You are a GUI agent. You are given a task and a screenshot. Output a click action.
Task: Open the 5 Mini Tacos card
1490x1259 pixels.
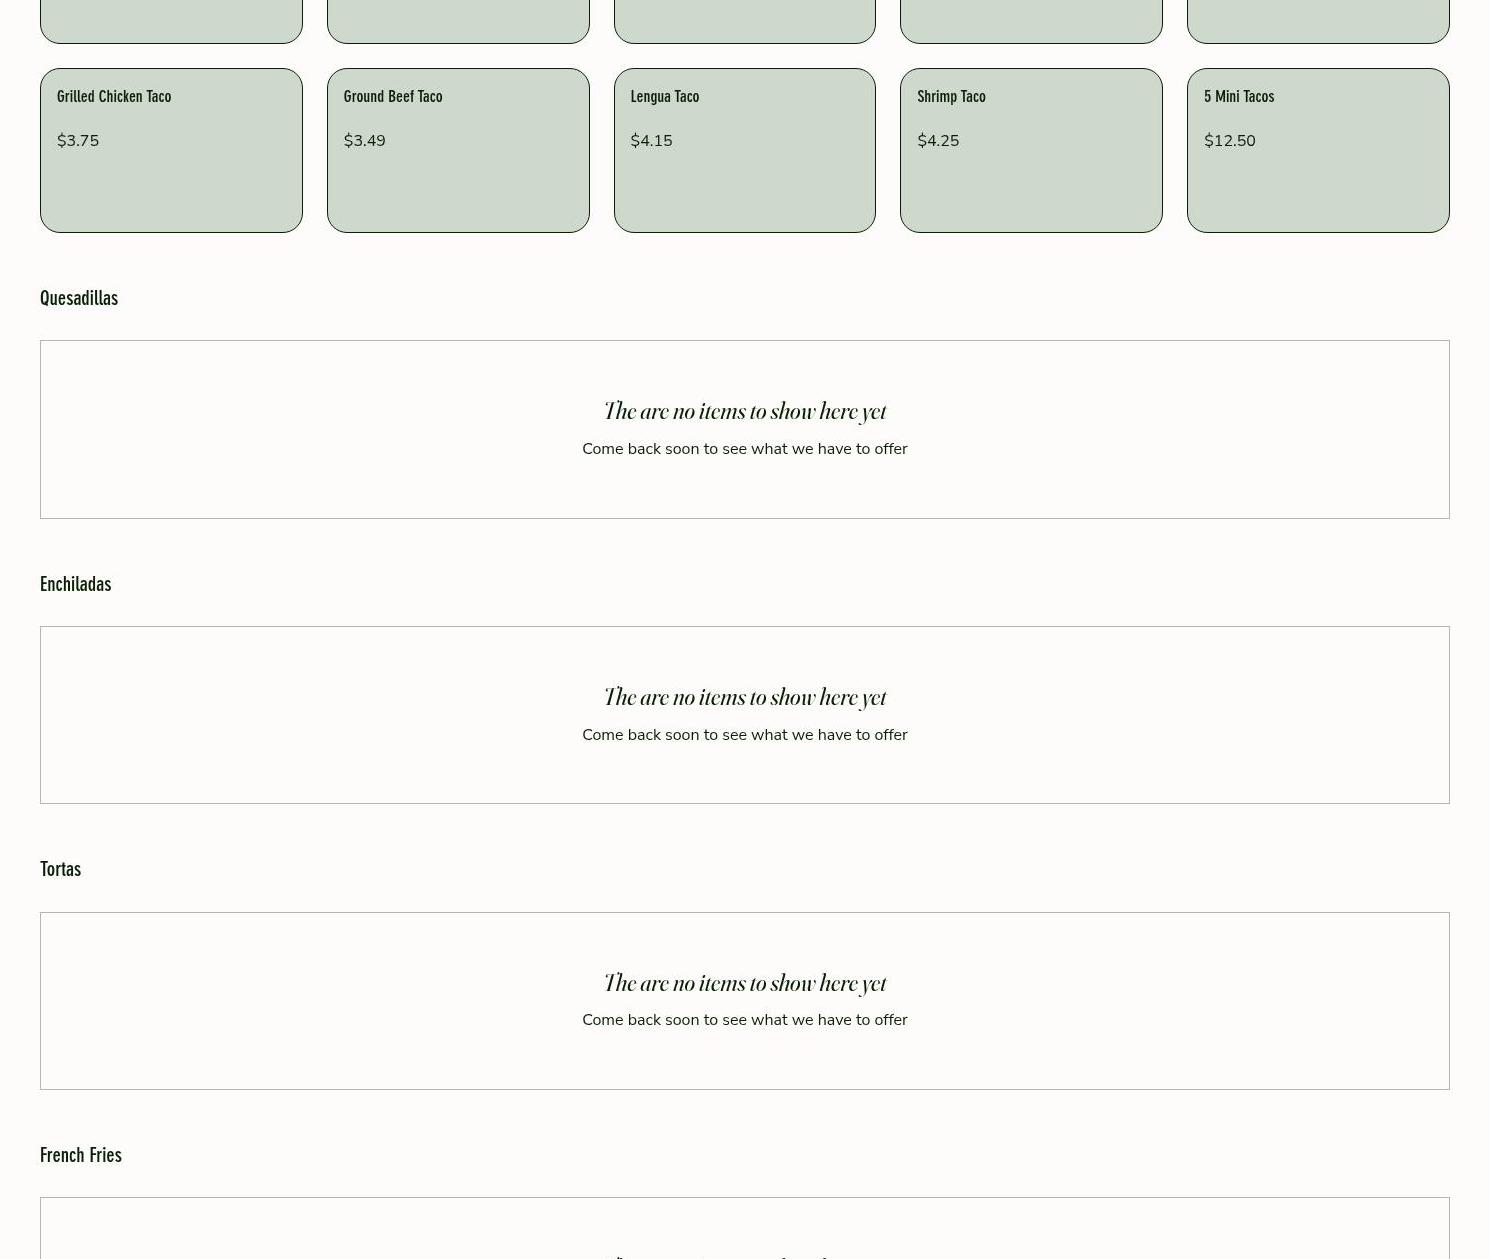1318,150
